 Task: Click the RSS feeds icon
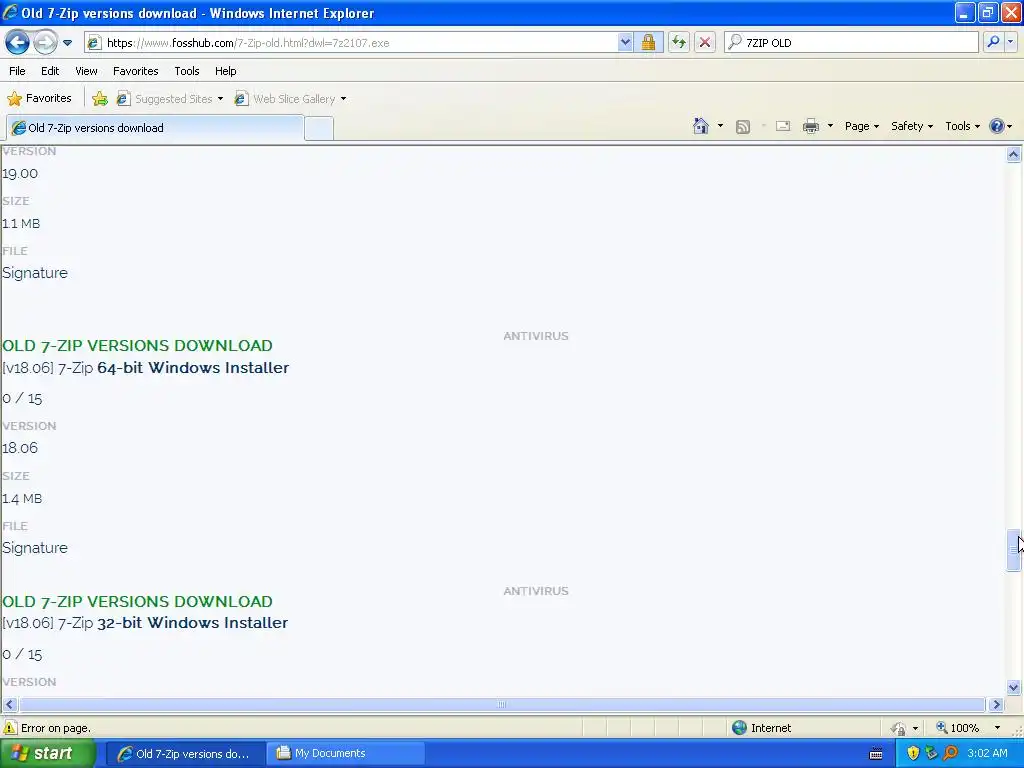click(x=743, y=127)
